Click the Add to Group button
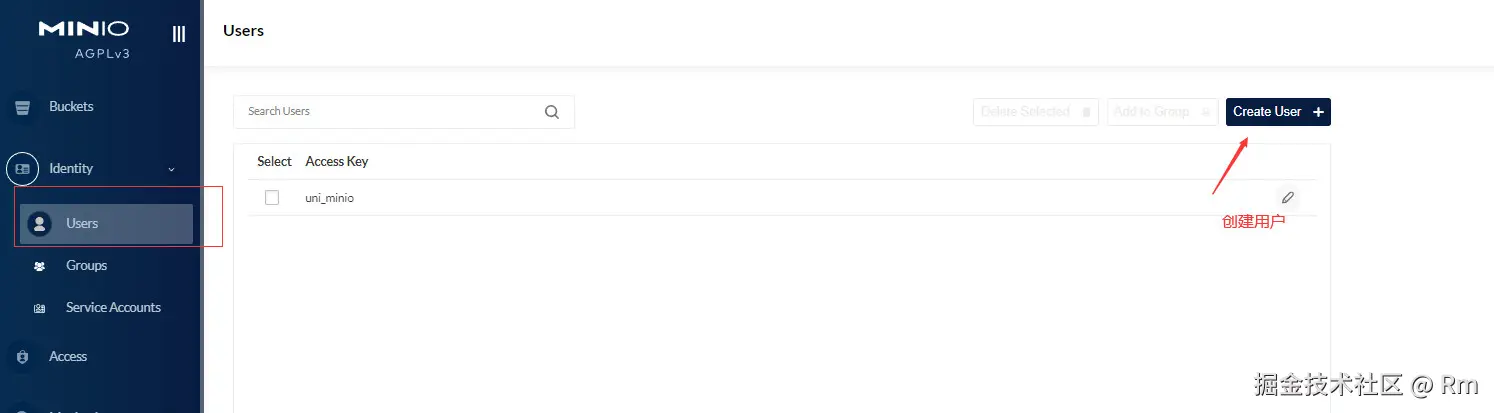The width and height of the screenshot is (1494, 413). [x=1162, y=112]
